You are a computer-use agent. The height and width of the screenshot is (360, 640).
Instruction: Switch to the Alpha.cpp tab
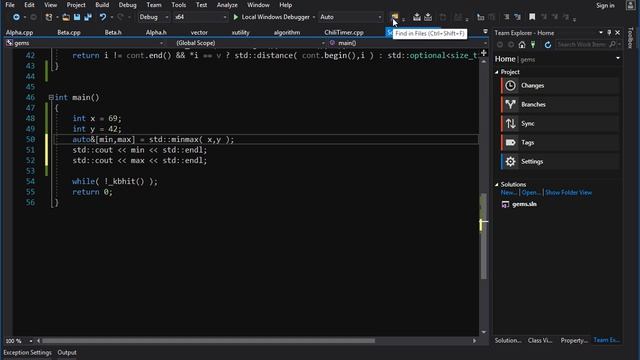pos(20,32)
